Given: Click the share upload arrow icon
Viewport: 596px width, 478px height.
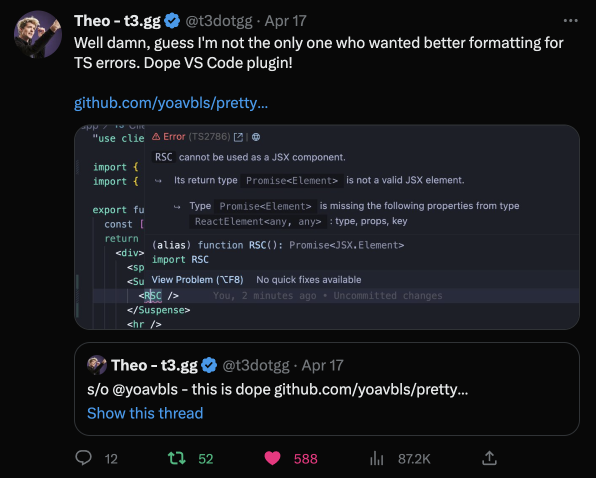Looking at the screenshot, I should [490, 458].
